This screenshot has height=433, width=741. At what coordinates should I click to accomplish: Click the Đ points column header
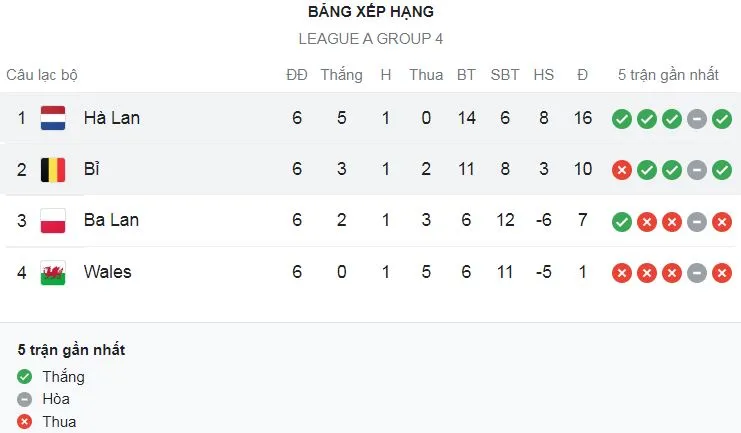pos(582,75)
